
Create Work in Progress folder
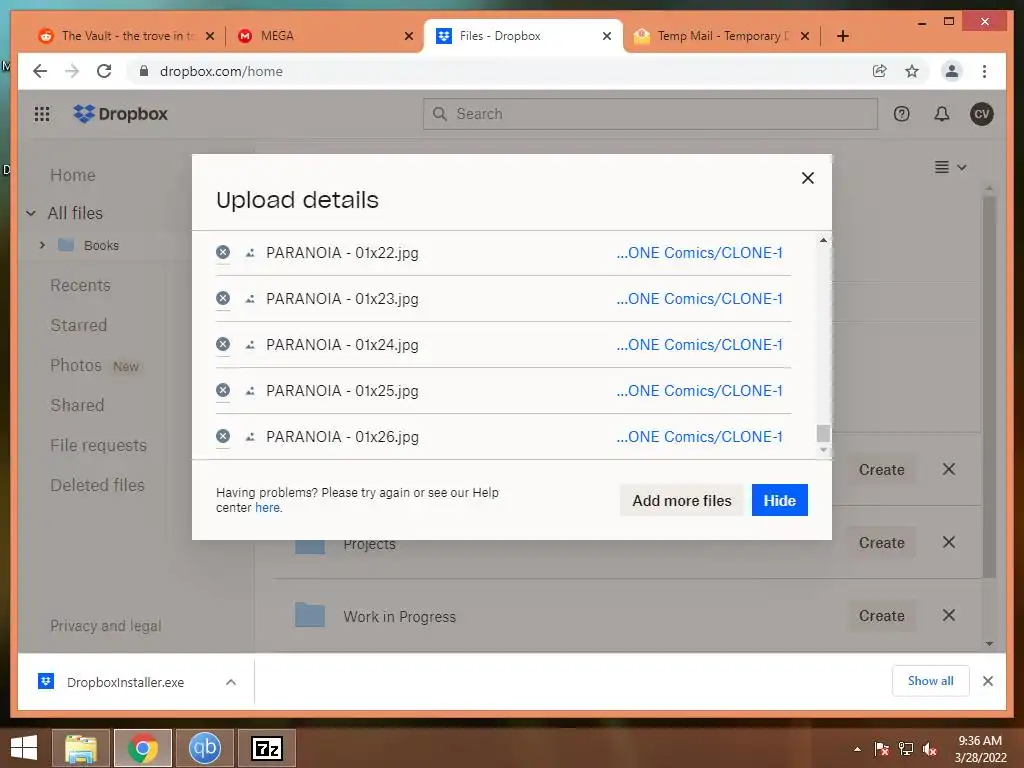881,616
